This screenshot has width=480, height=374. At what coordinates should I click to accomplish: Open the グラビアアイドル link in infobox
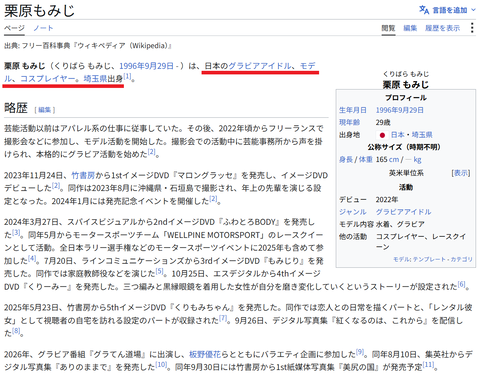point(403,212)
